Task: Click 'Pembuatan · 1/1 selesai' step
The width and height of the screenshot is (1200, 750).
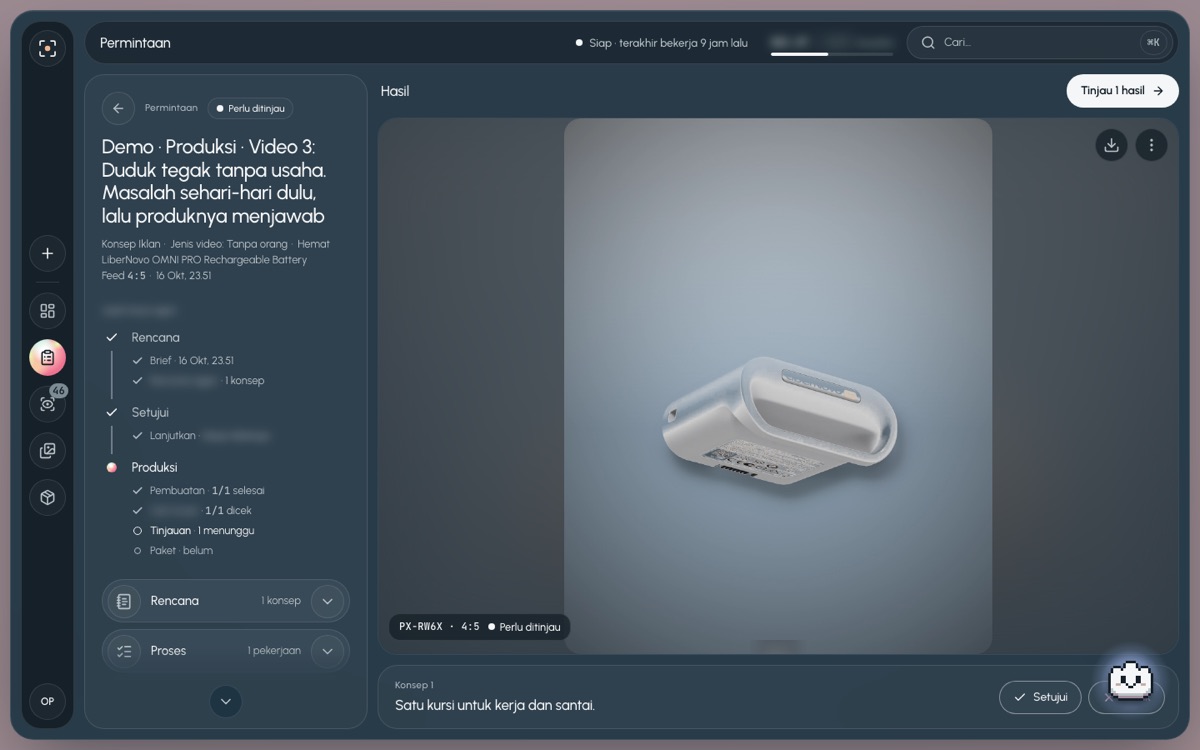Action: pos(207,491)
